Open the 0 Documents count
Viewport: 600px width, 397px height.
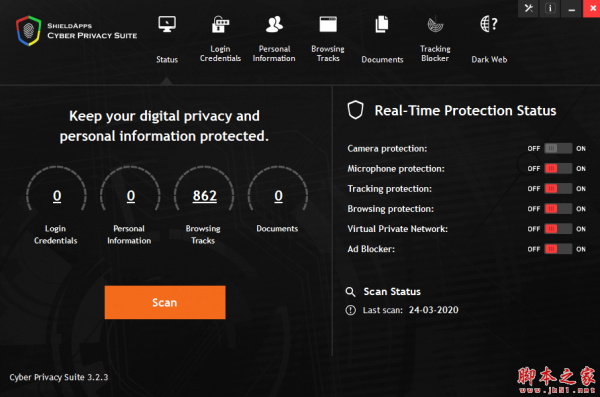point(279,196)
